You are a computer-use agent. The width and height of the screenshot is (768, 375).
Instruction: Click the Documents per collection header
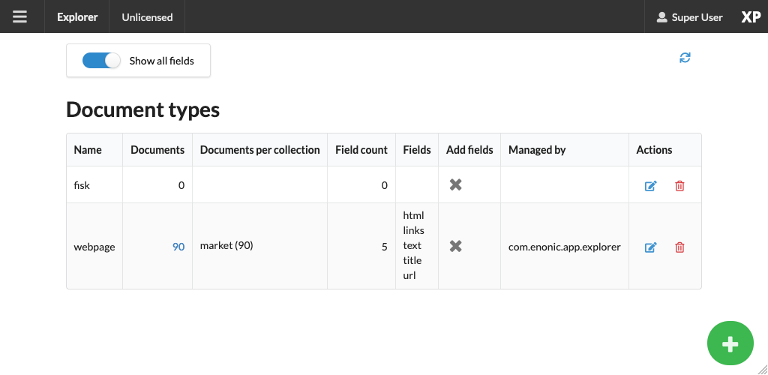260,150
